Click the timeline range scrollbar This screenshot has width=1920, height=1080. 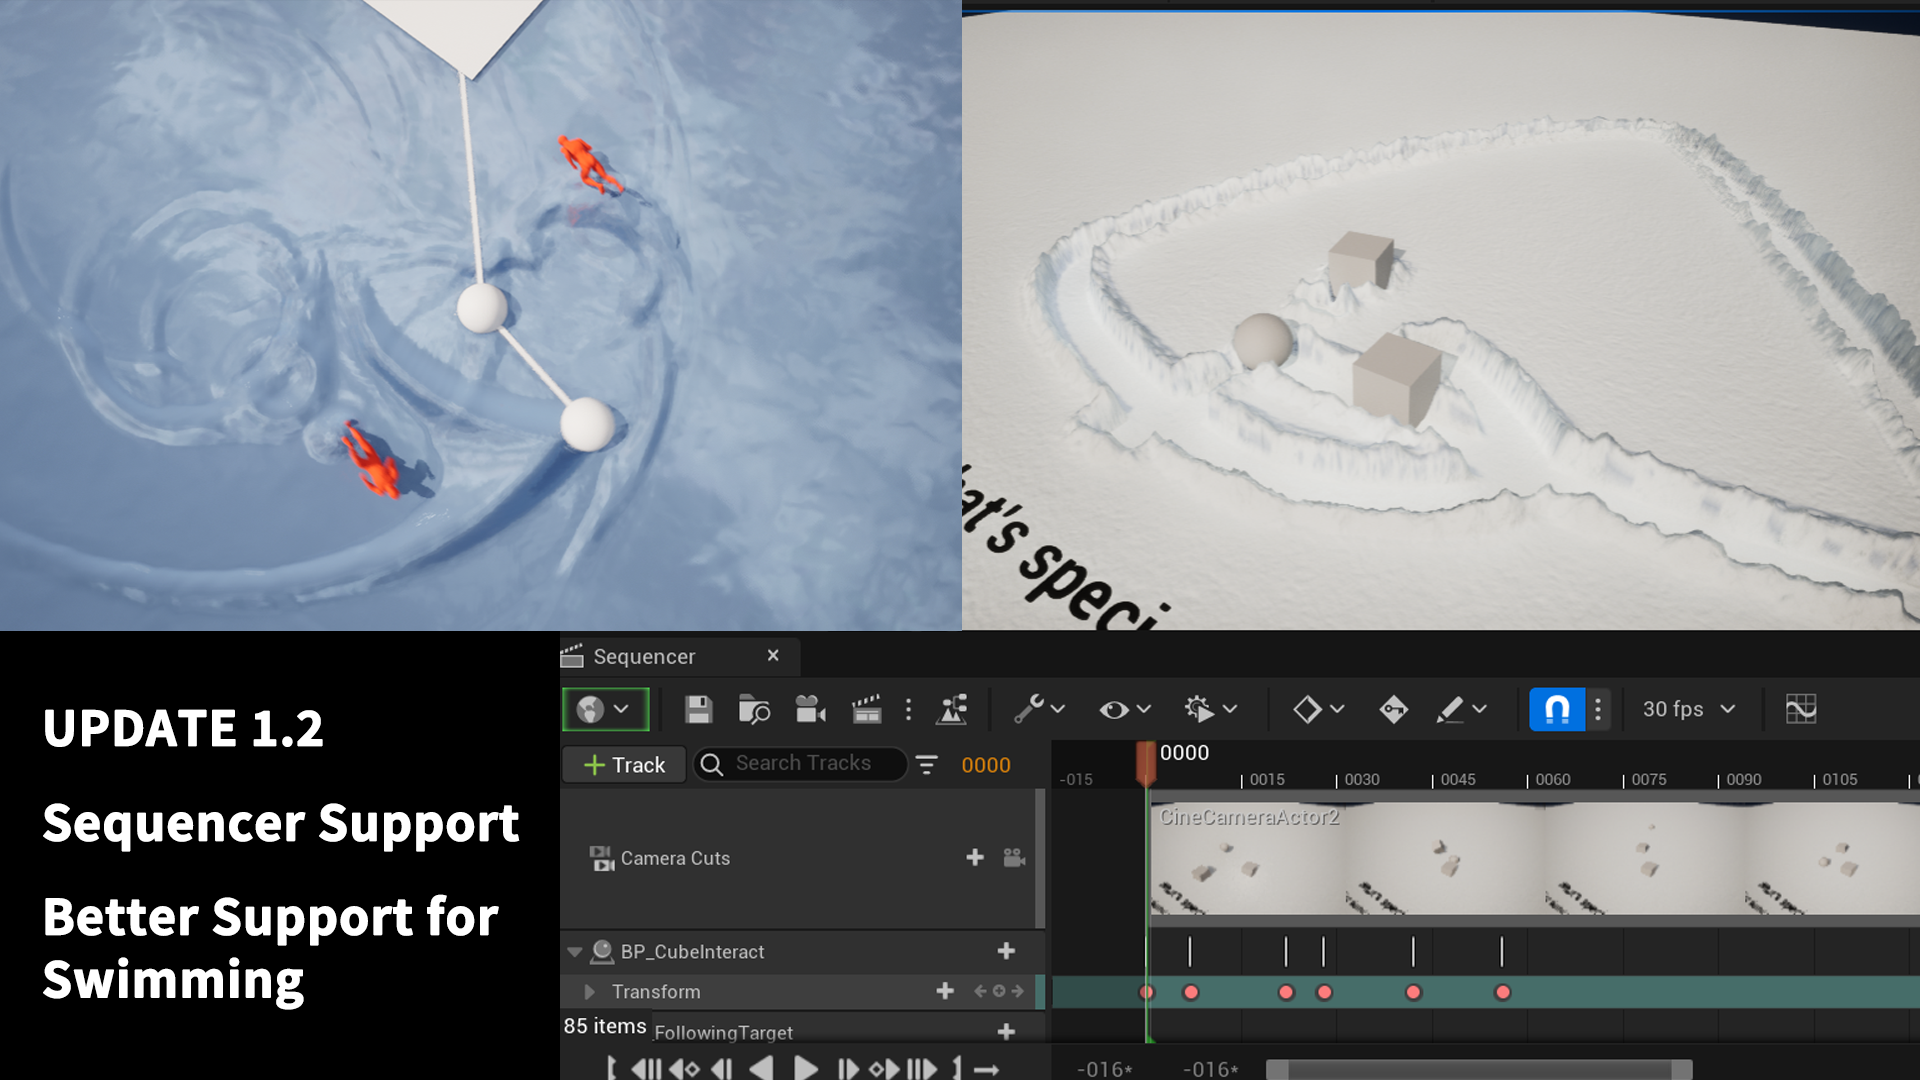pos(1478,1069)
